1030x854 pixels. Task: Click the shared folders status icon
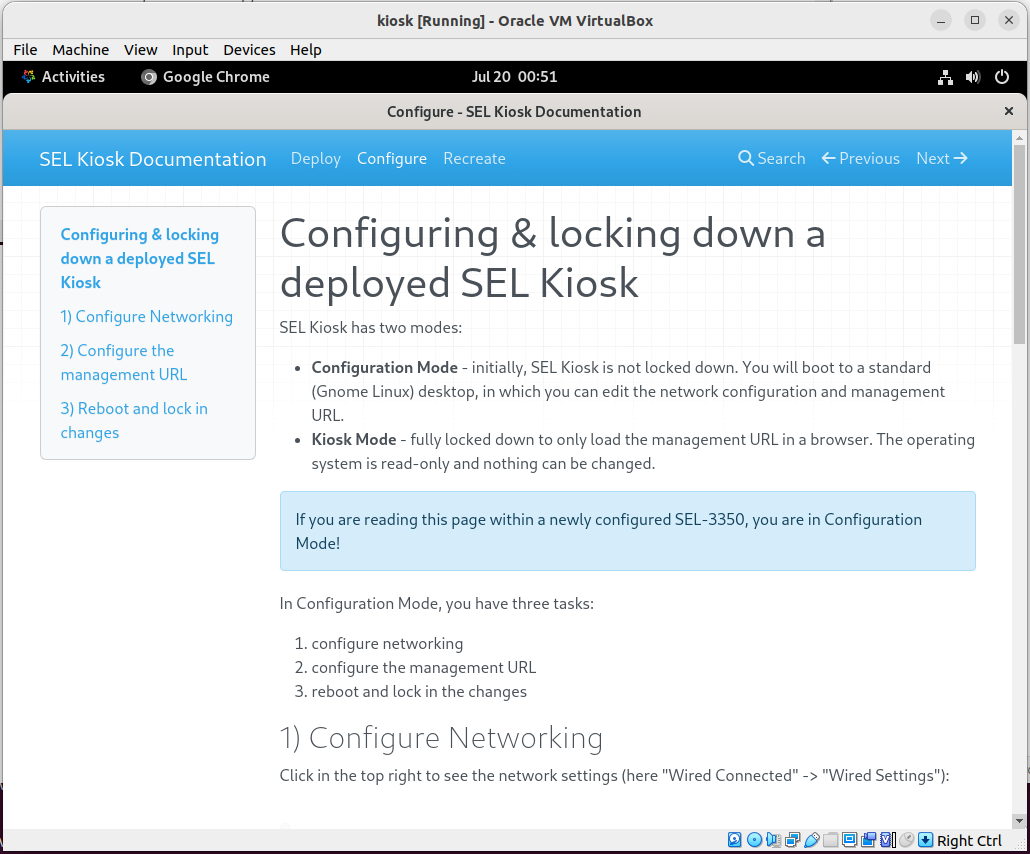pyautogui.click(x=830, y=840)
